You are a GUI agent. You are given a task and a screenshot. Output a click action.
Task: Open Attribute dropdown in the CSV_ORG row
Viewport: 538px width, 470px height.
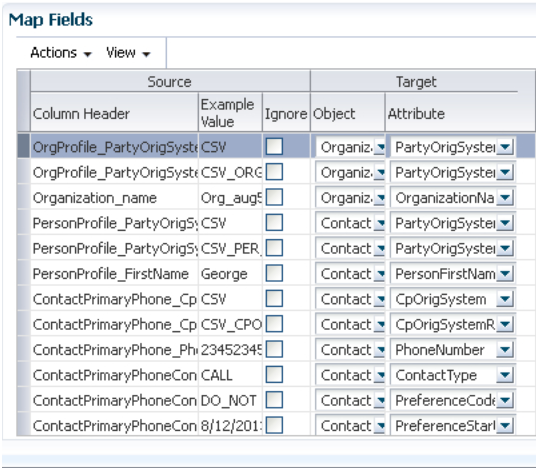pyautogui.click(x=505, y=172)
